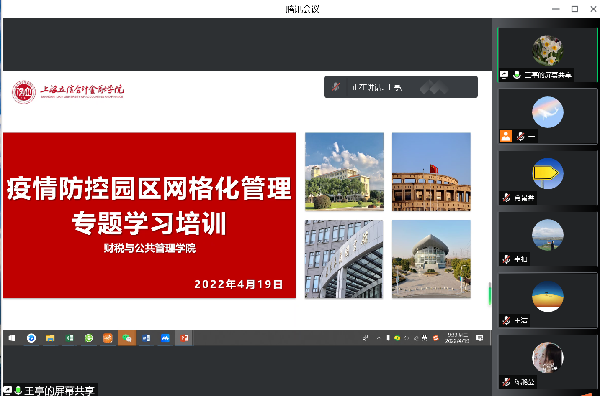
Task: Click the green scrollbar beside the participant panel
Action: 490,293
